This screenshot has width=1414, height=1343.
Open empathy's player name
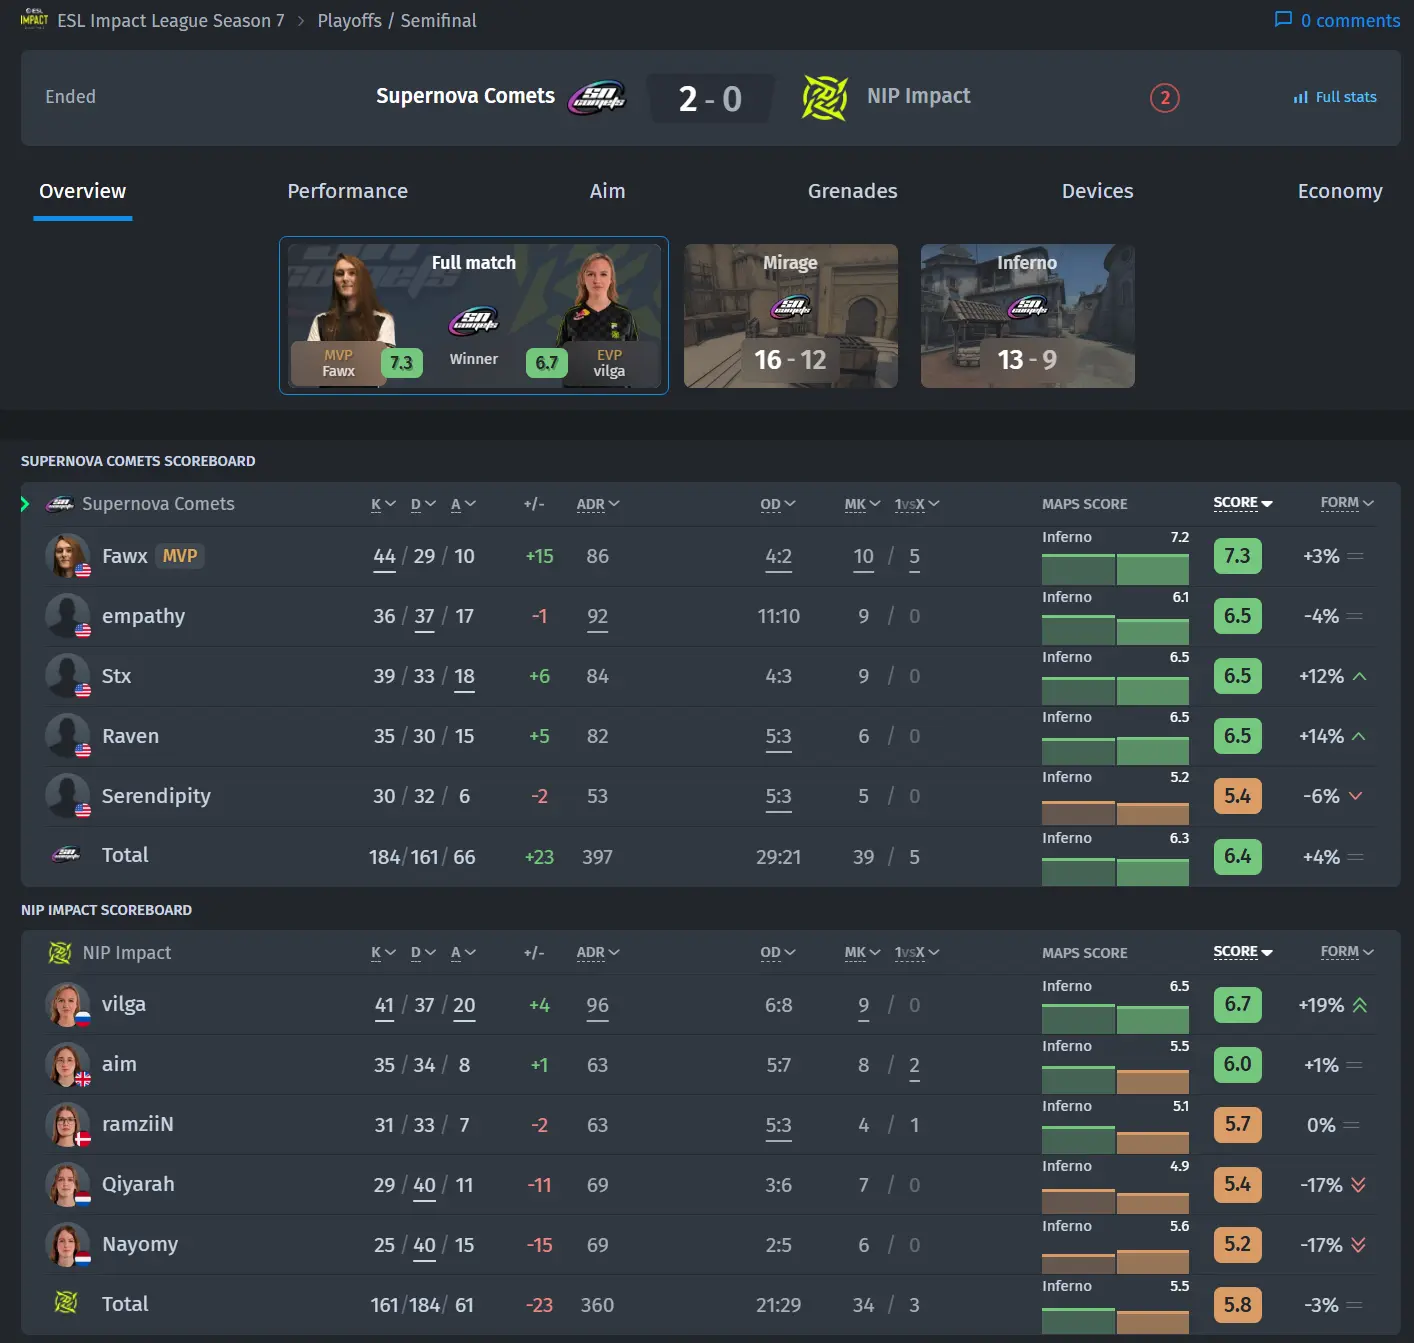(143, 616)
